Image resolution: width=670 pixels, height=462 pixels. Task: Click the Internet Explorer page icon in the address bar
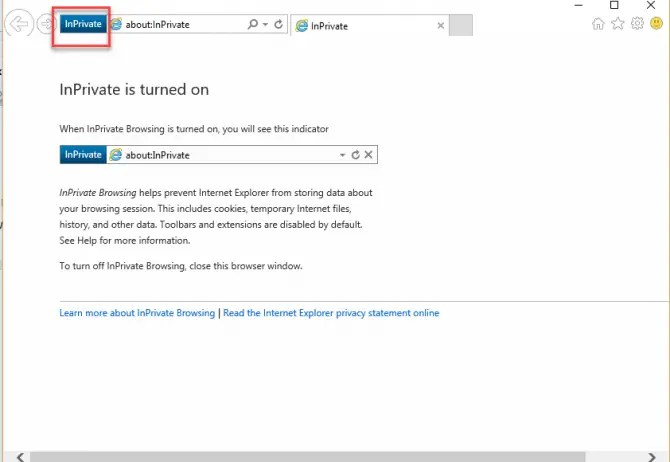click(x=116, y=24)
